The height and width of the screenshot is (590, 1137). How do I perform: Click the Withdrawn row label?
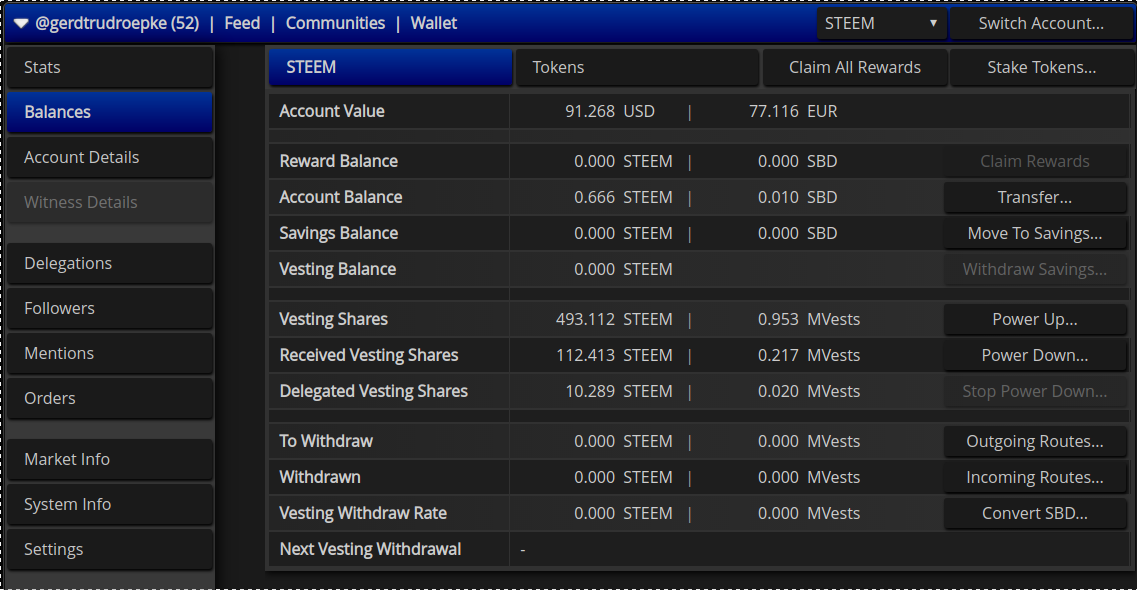(320, 477)
